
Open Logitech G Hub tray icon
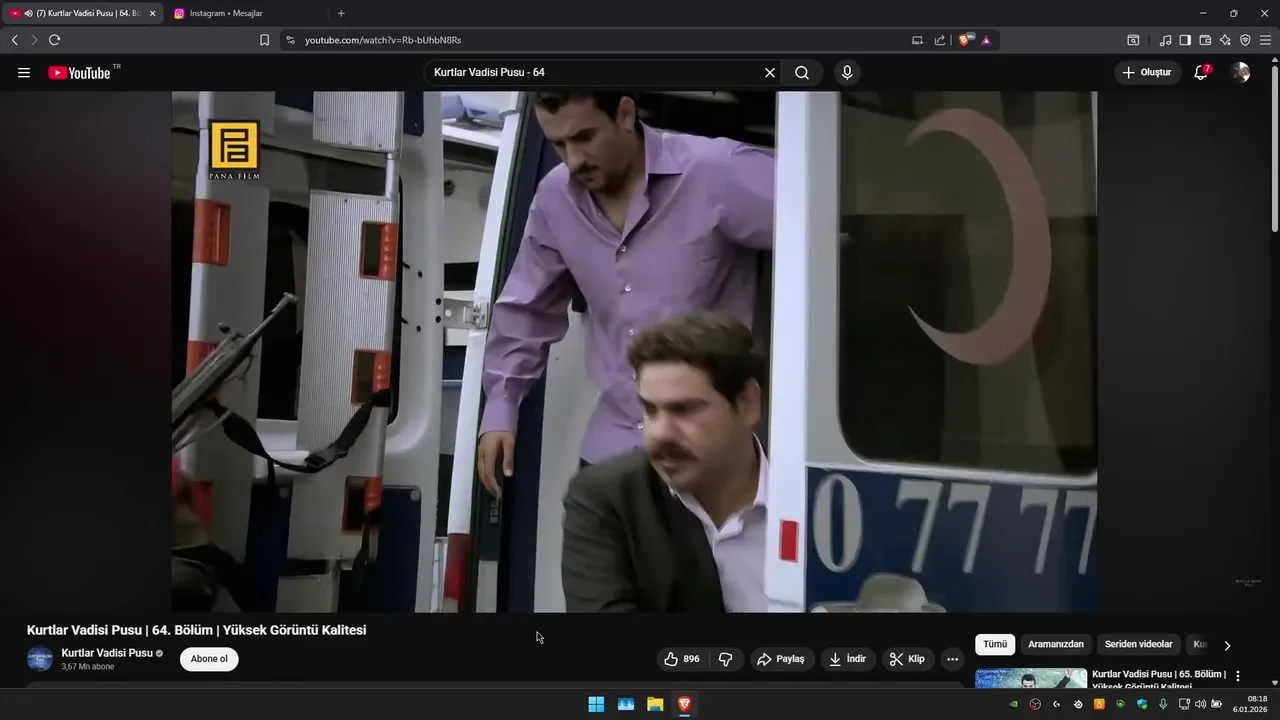(1056, 704)
